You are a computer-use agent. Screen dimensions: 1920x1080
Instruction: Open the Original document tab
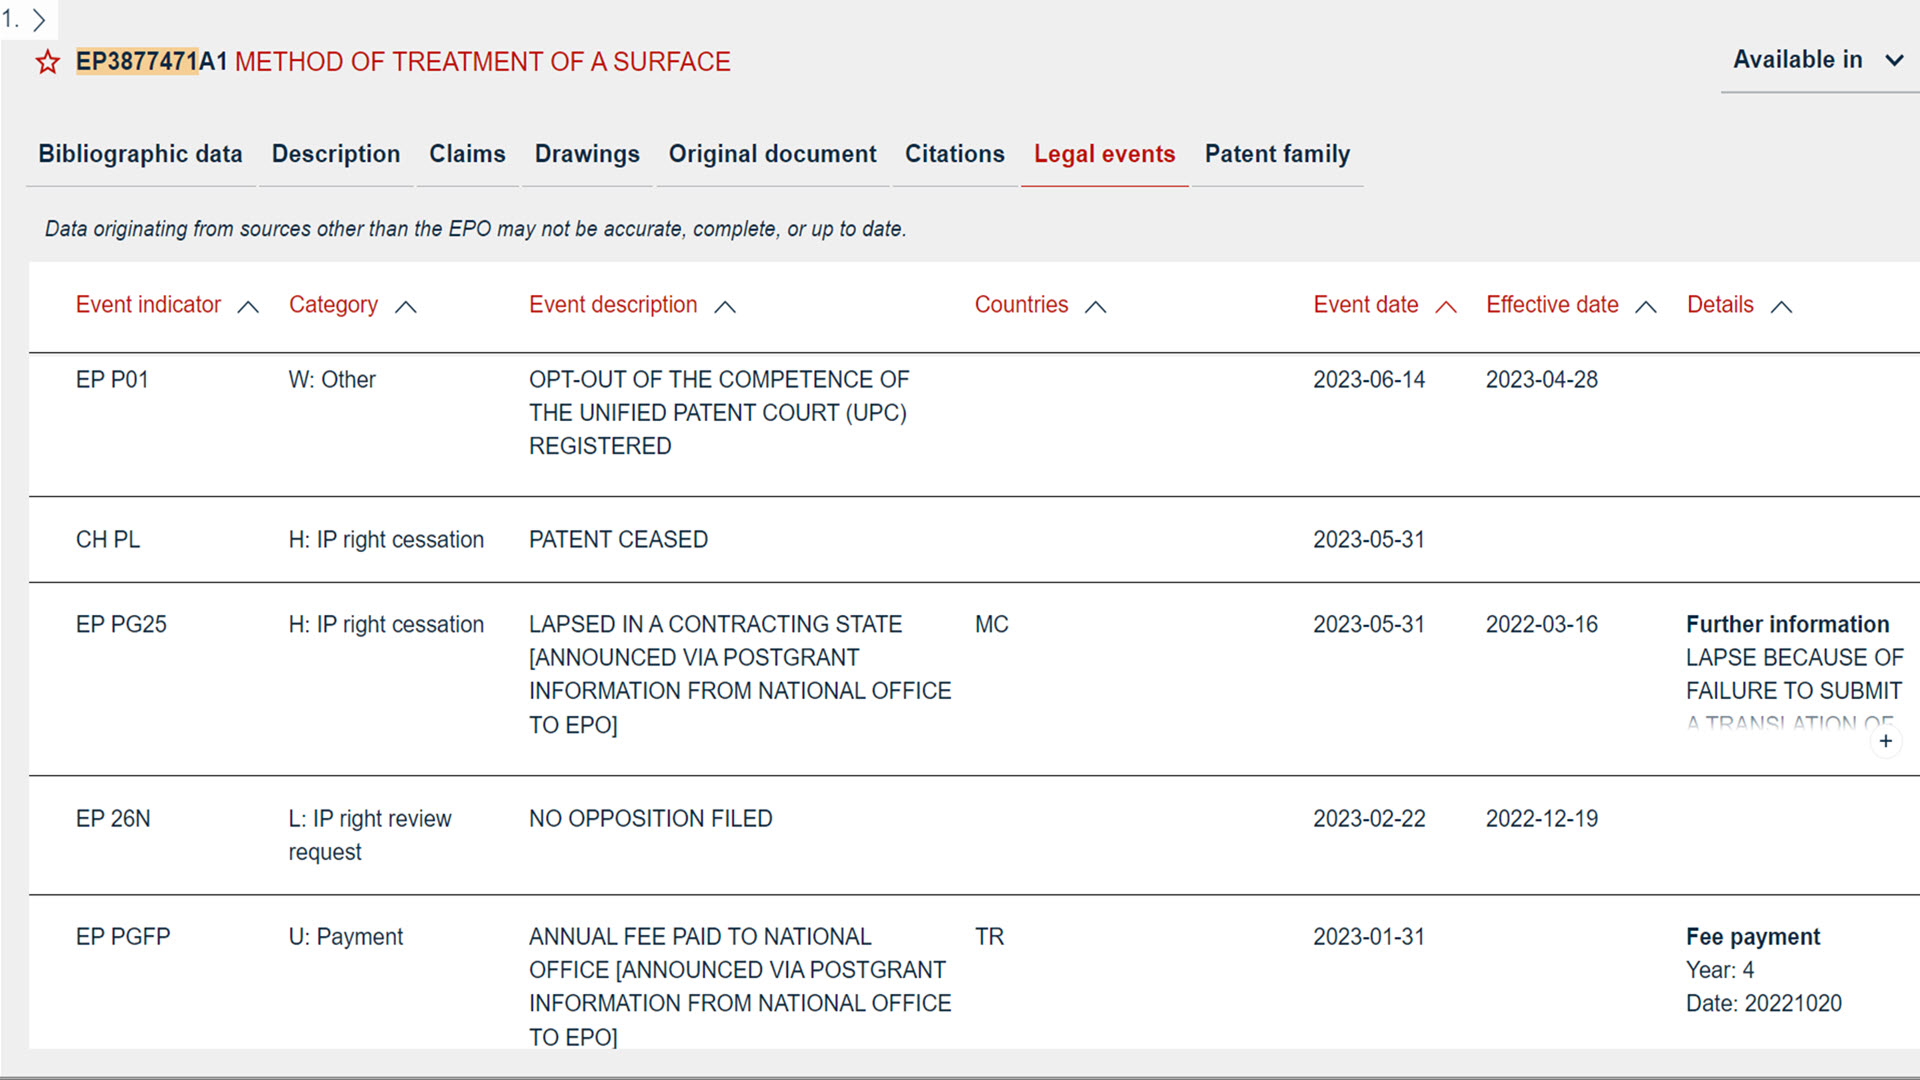(772, 154)
